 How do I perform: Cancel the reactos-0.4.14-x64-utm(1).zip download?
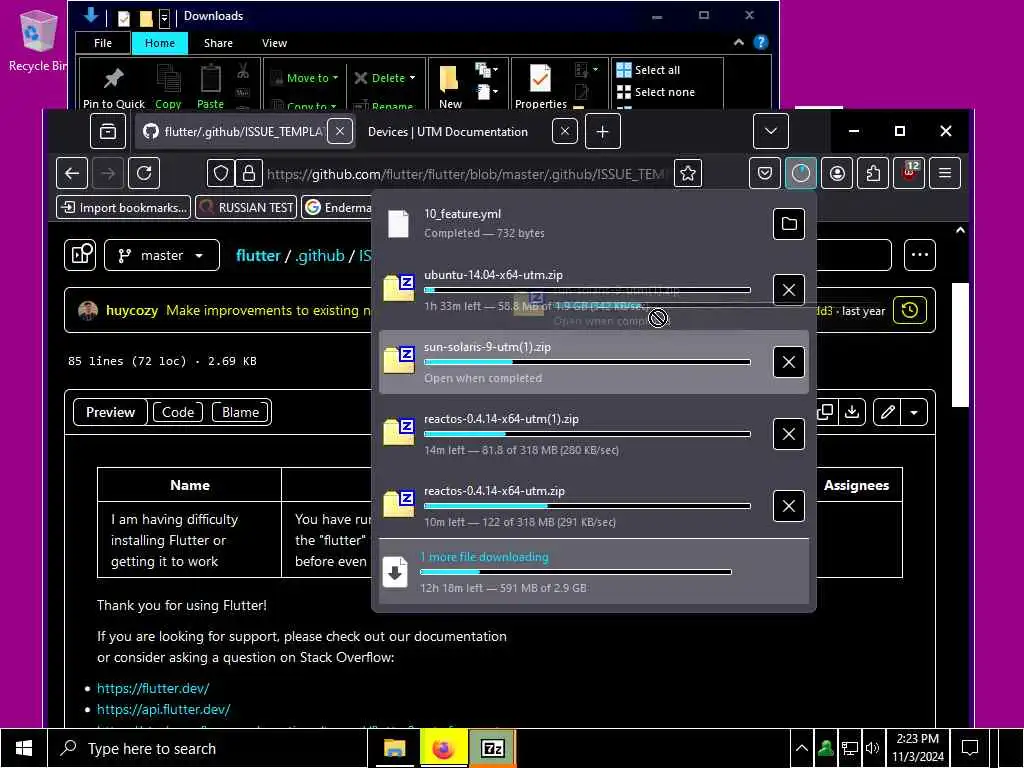tap(788, 434)
